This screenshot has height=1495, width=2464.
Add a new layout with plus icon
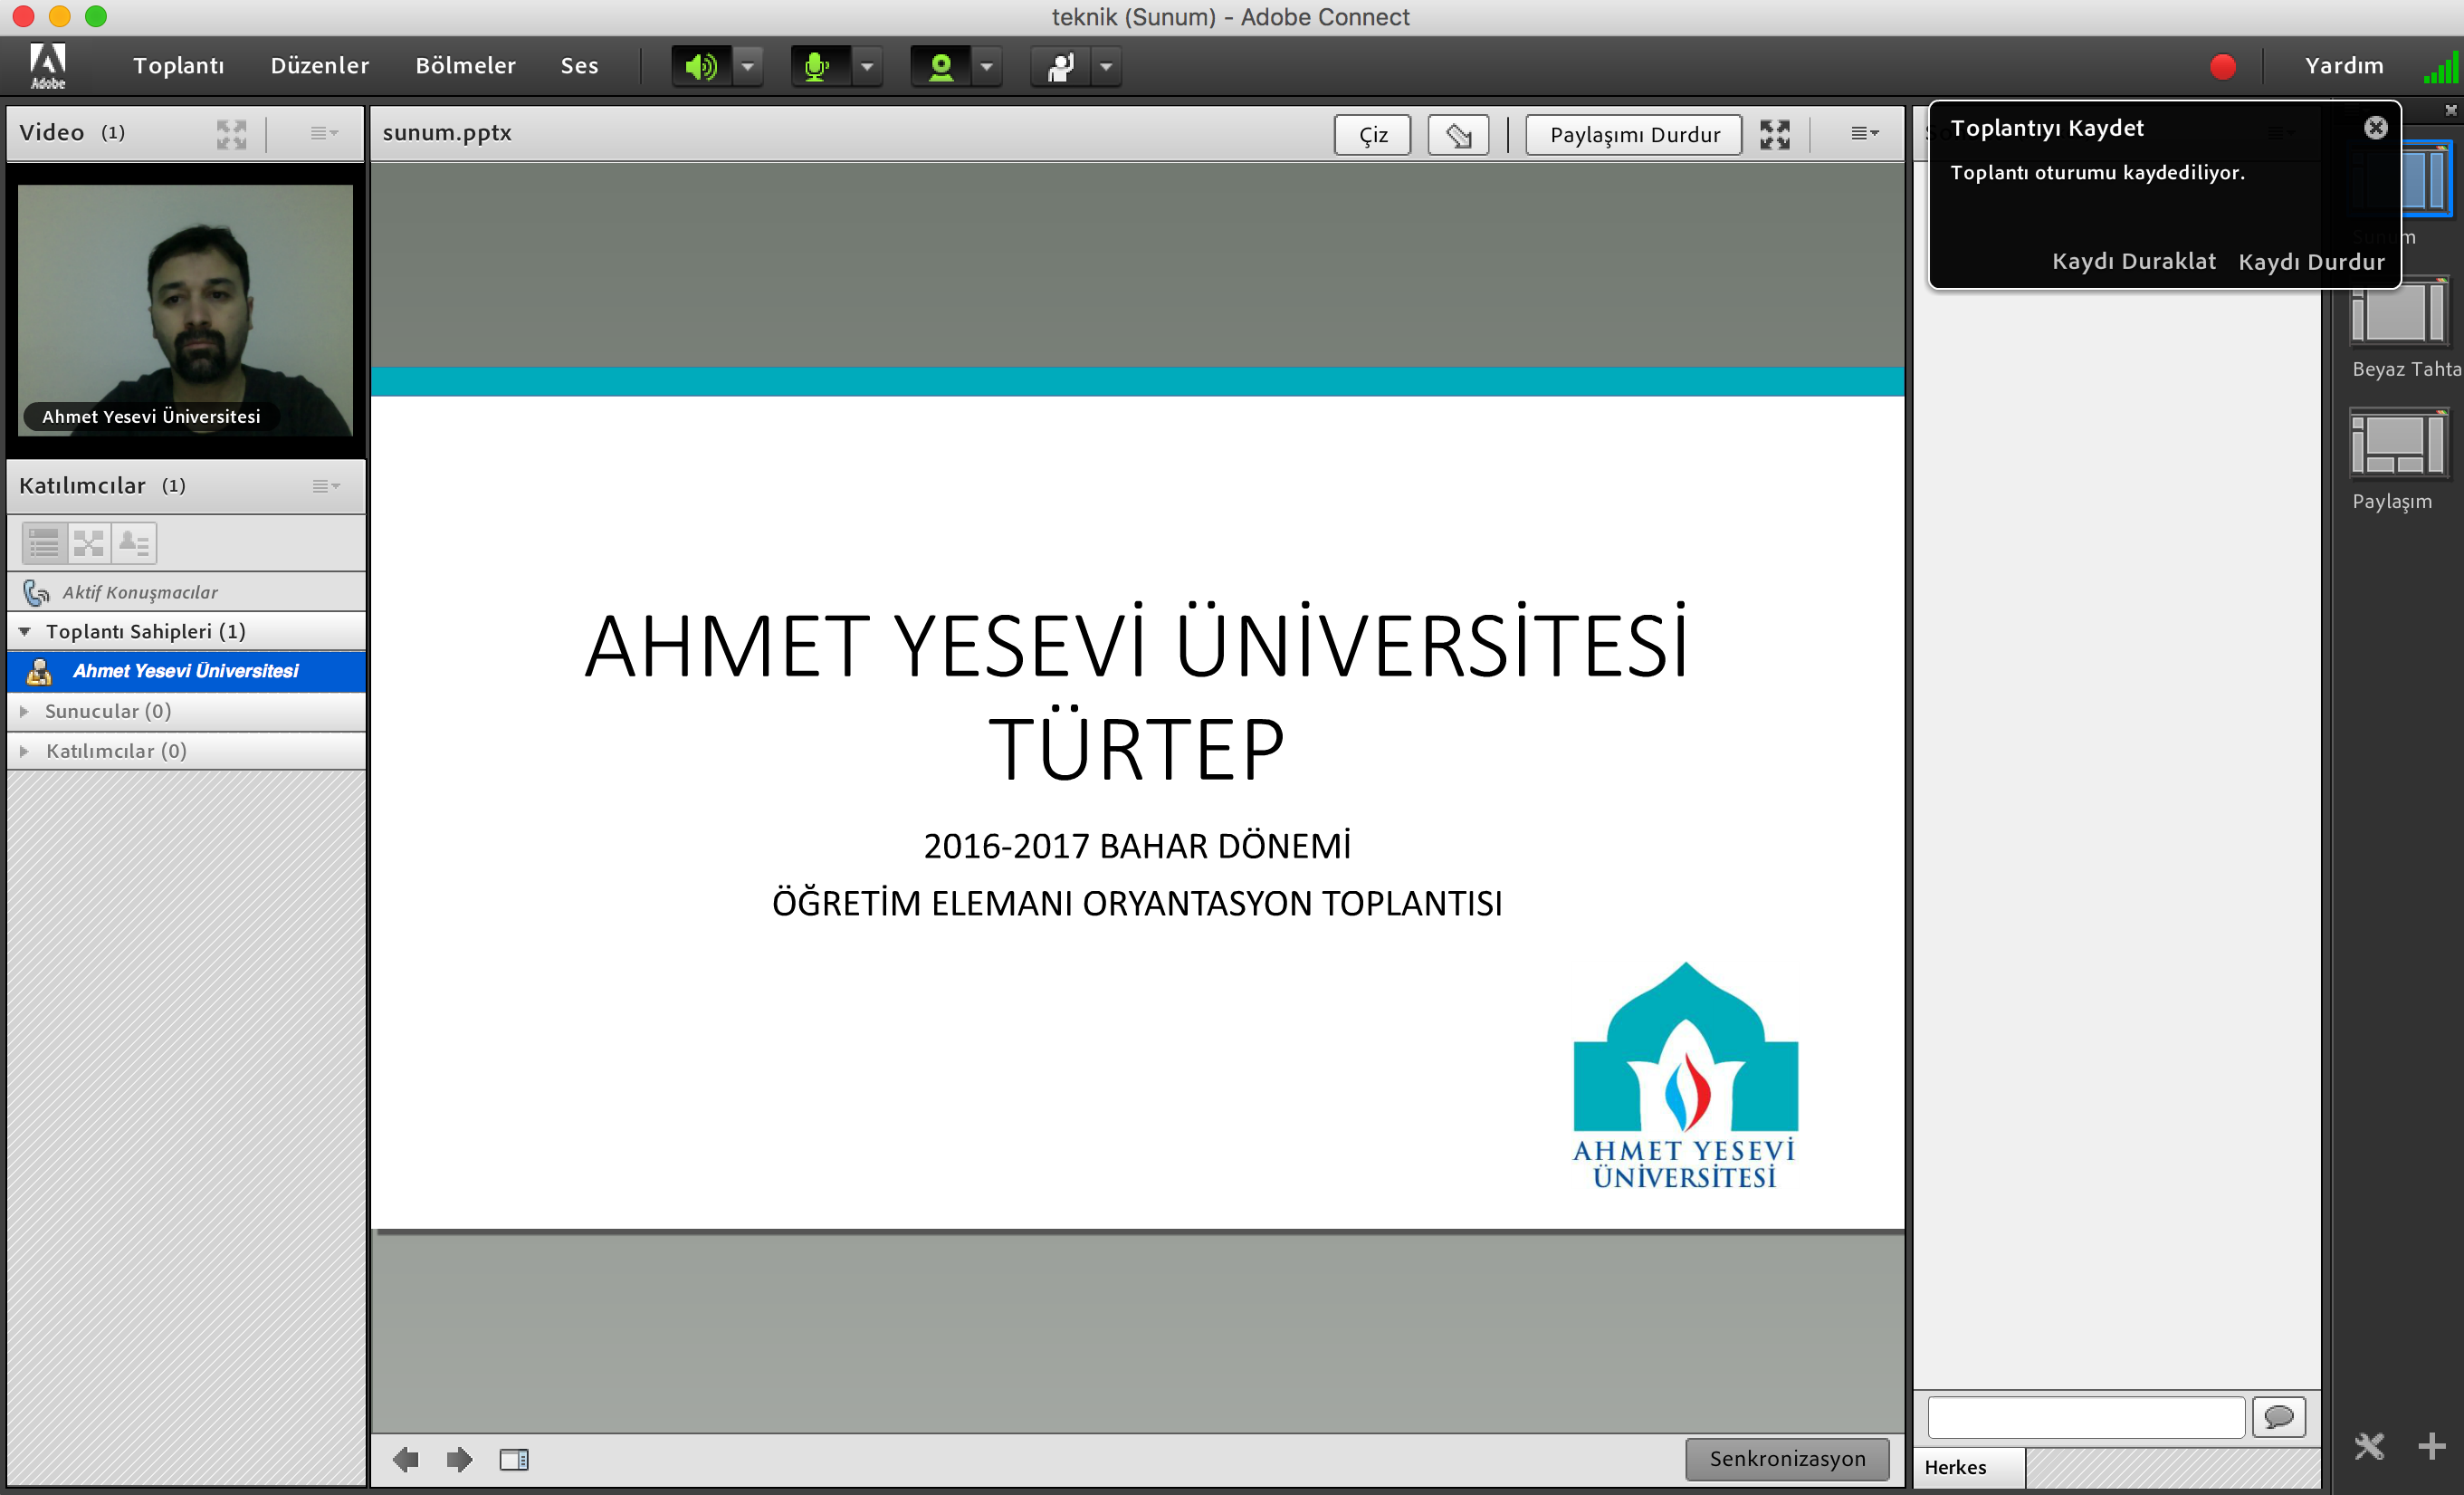2432,1446
